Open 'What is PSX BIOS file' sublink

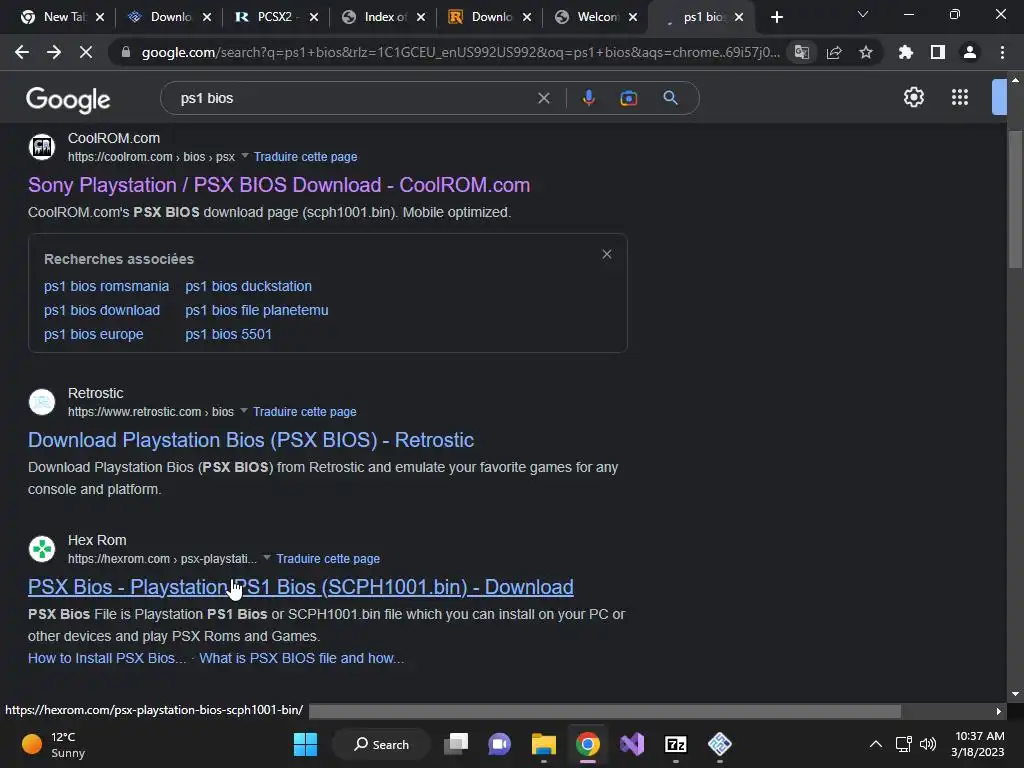(x=301, y=658)
